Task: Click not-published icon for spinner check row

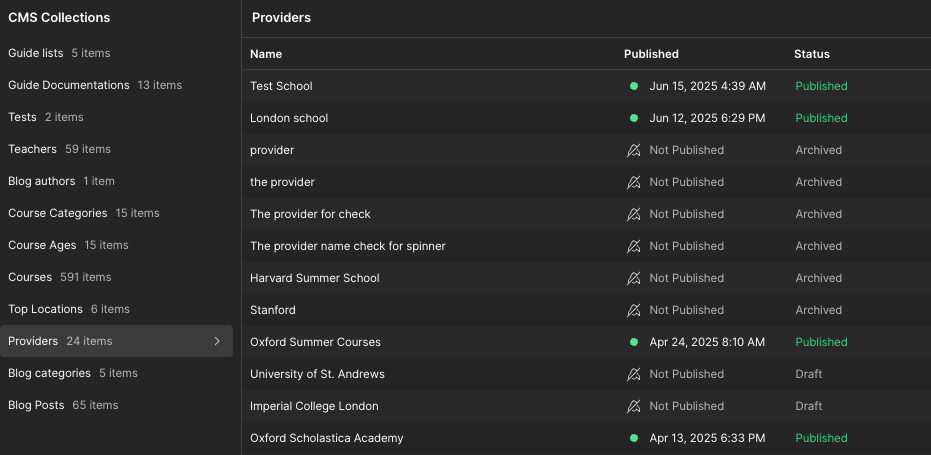Action: click(634, 247)
